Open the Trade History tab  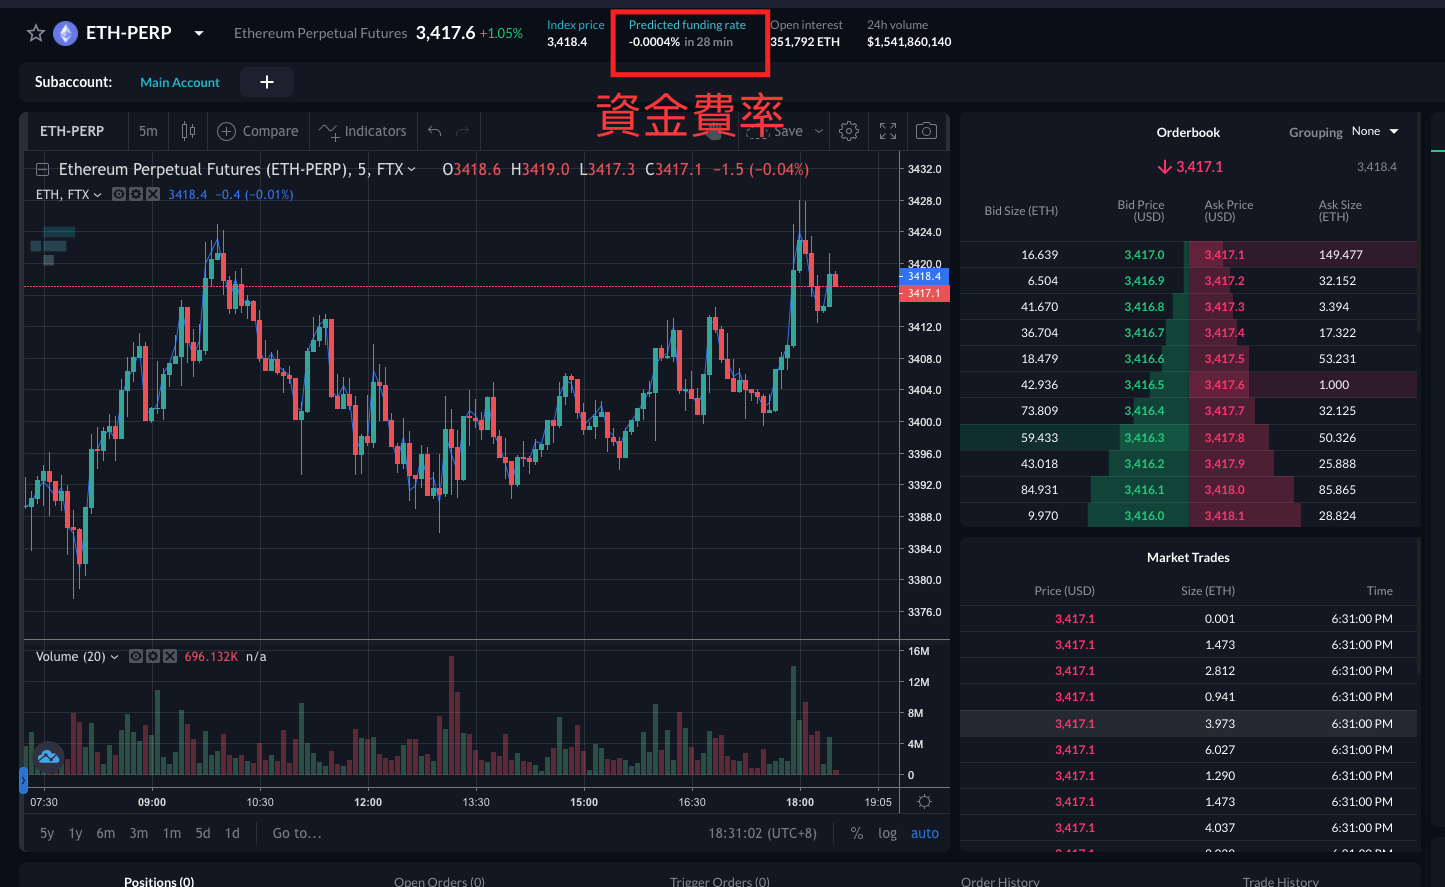(1281, 881)
